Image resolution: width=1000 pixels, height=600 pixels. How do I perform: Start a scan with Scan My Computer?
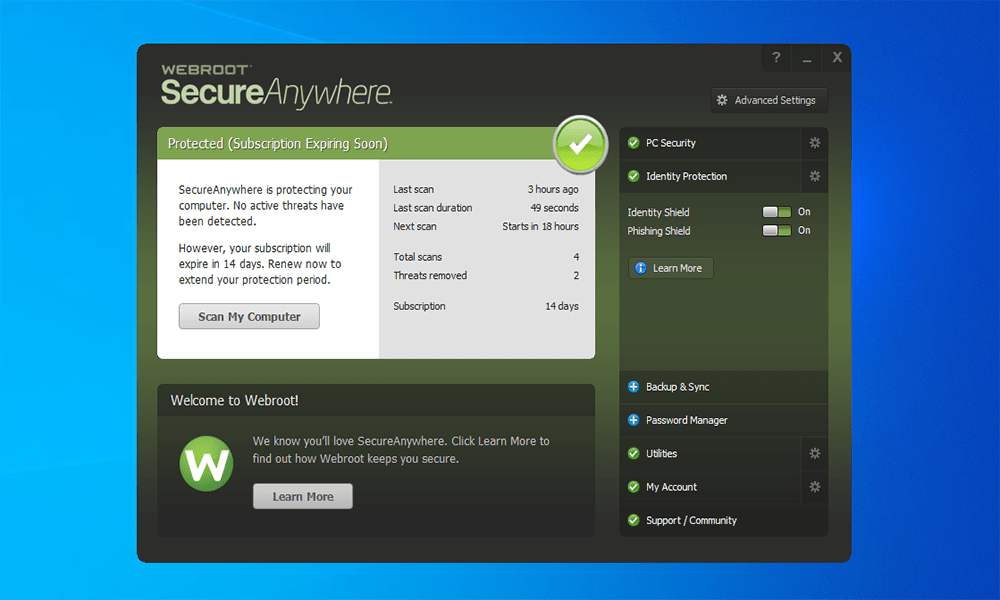coord(249,316)
